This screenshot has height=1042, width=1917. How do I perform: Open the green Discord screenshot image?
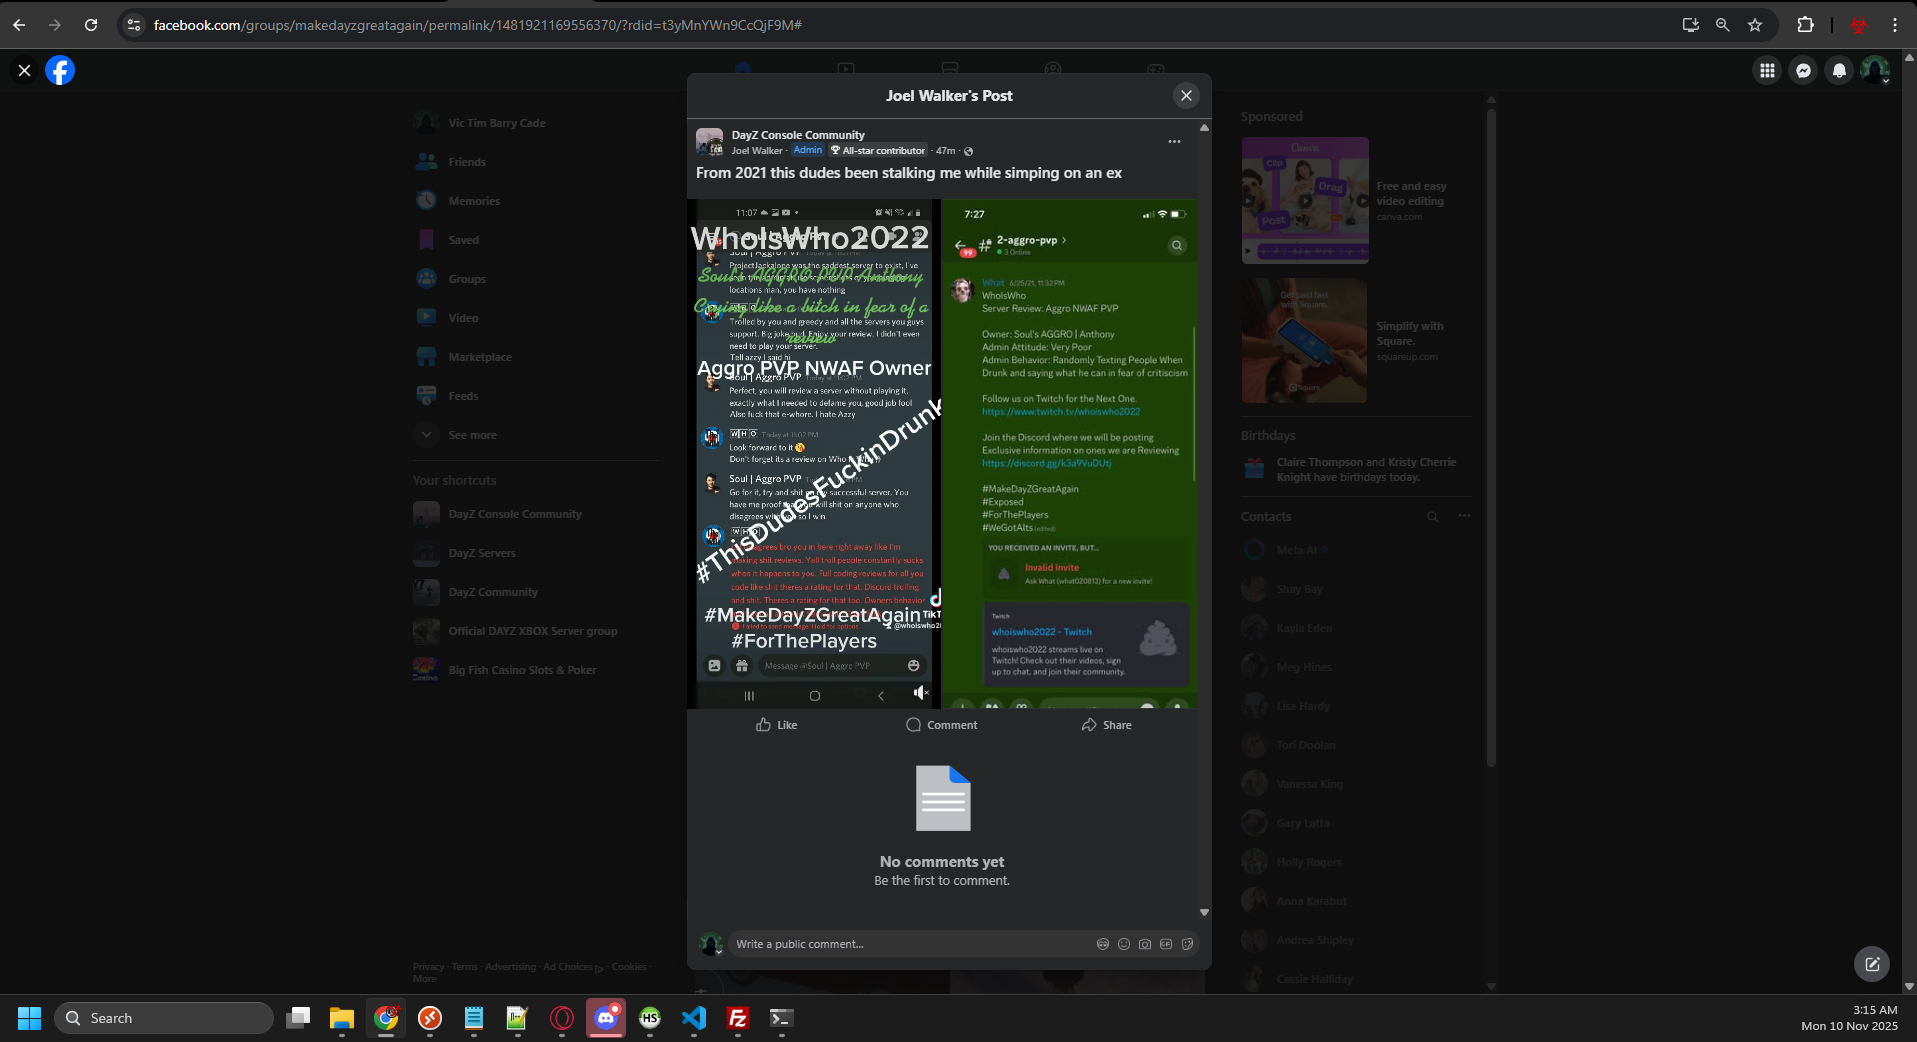(x=1070, y=454)
